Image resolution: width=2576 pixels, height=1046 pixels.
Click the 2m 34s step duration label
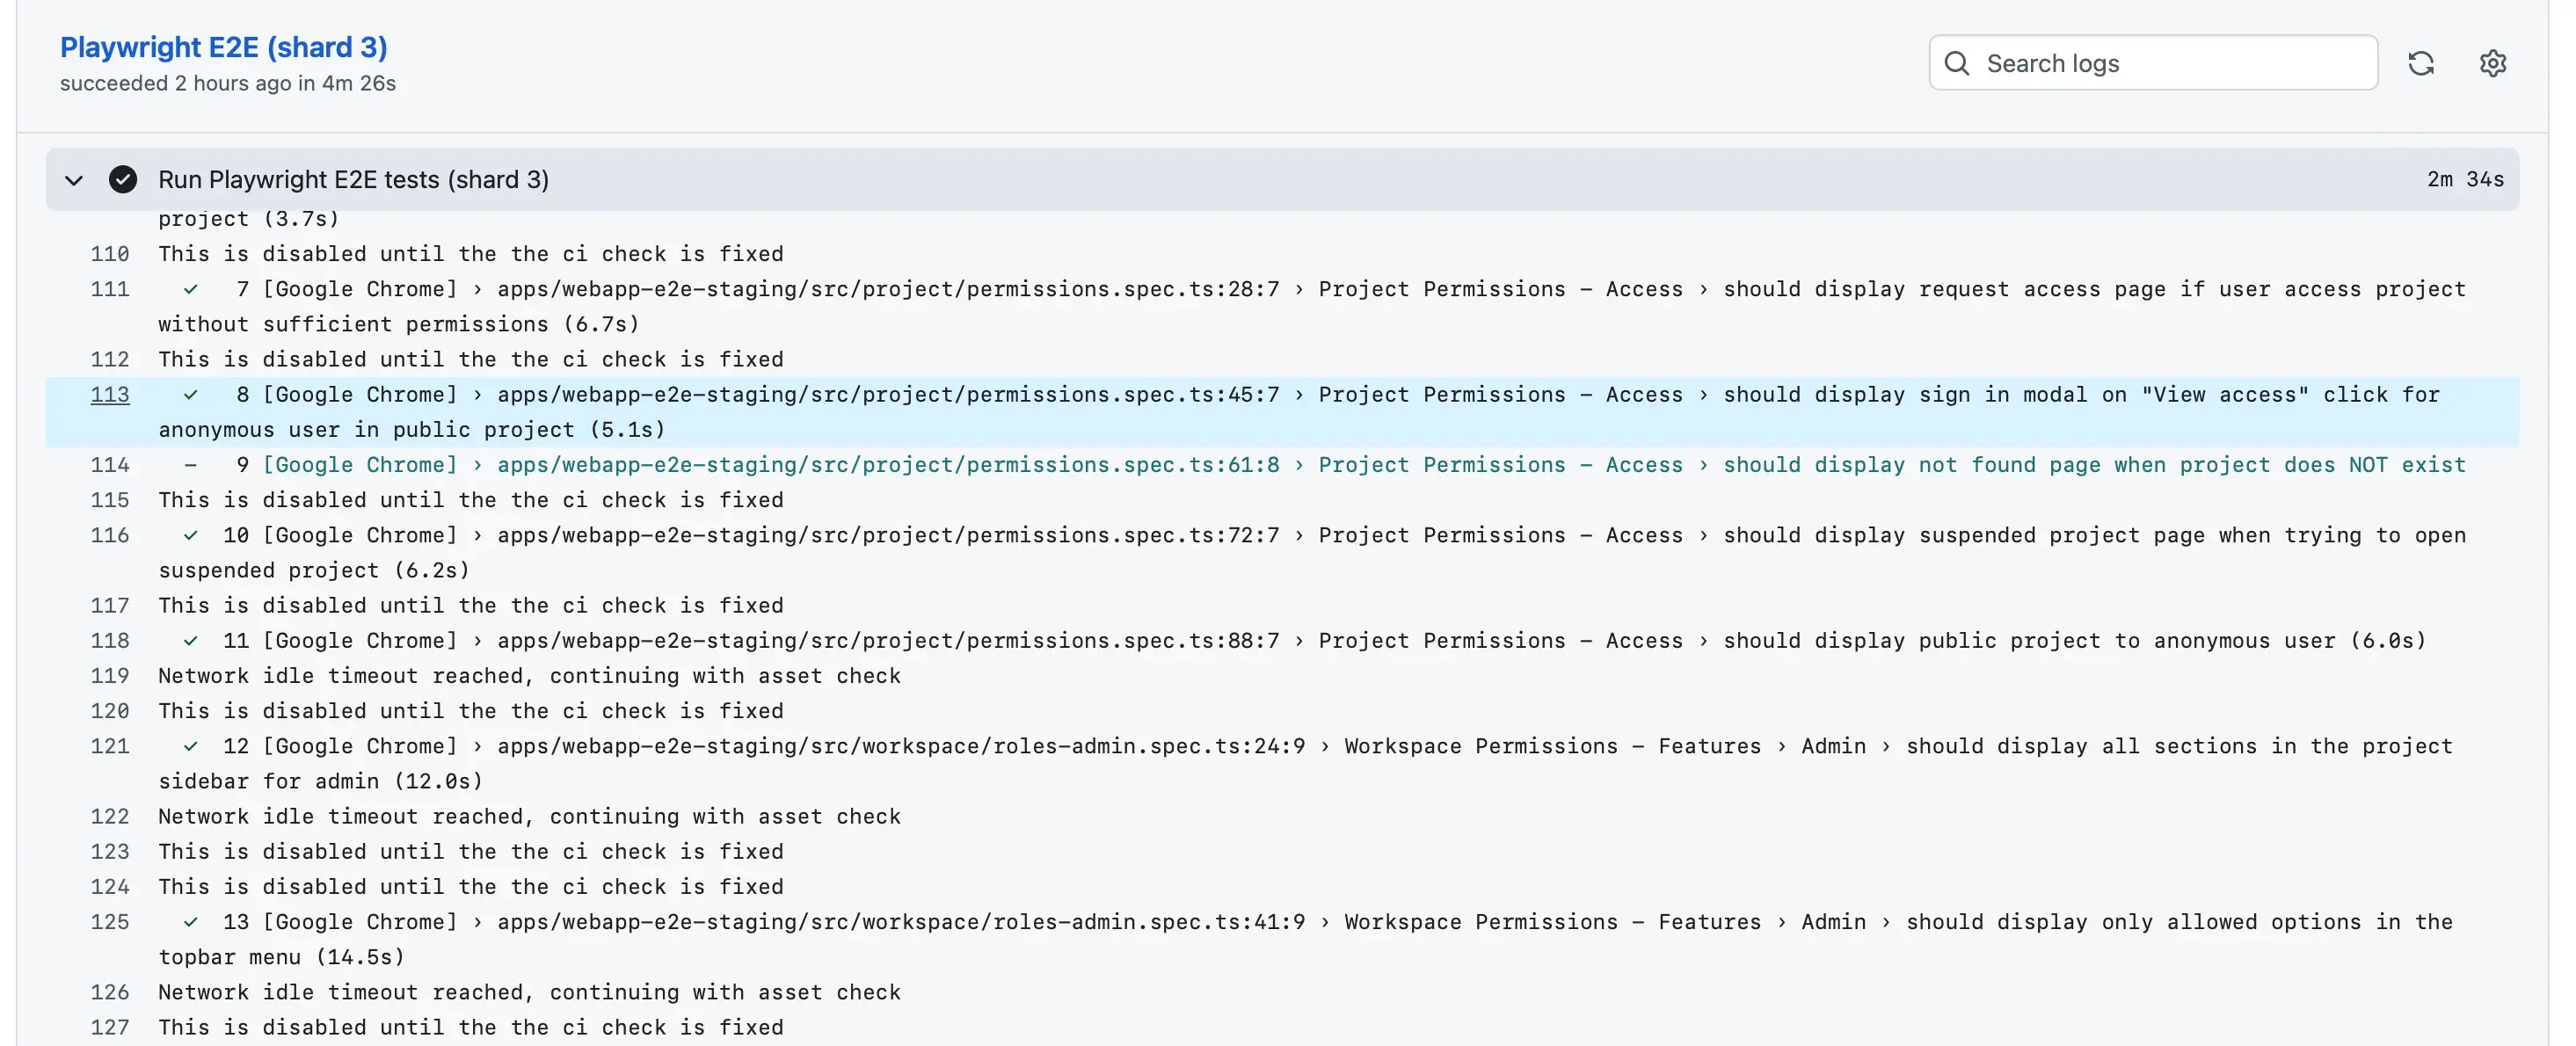coord(2465,180)
